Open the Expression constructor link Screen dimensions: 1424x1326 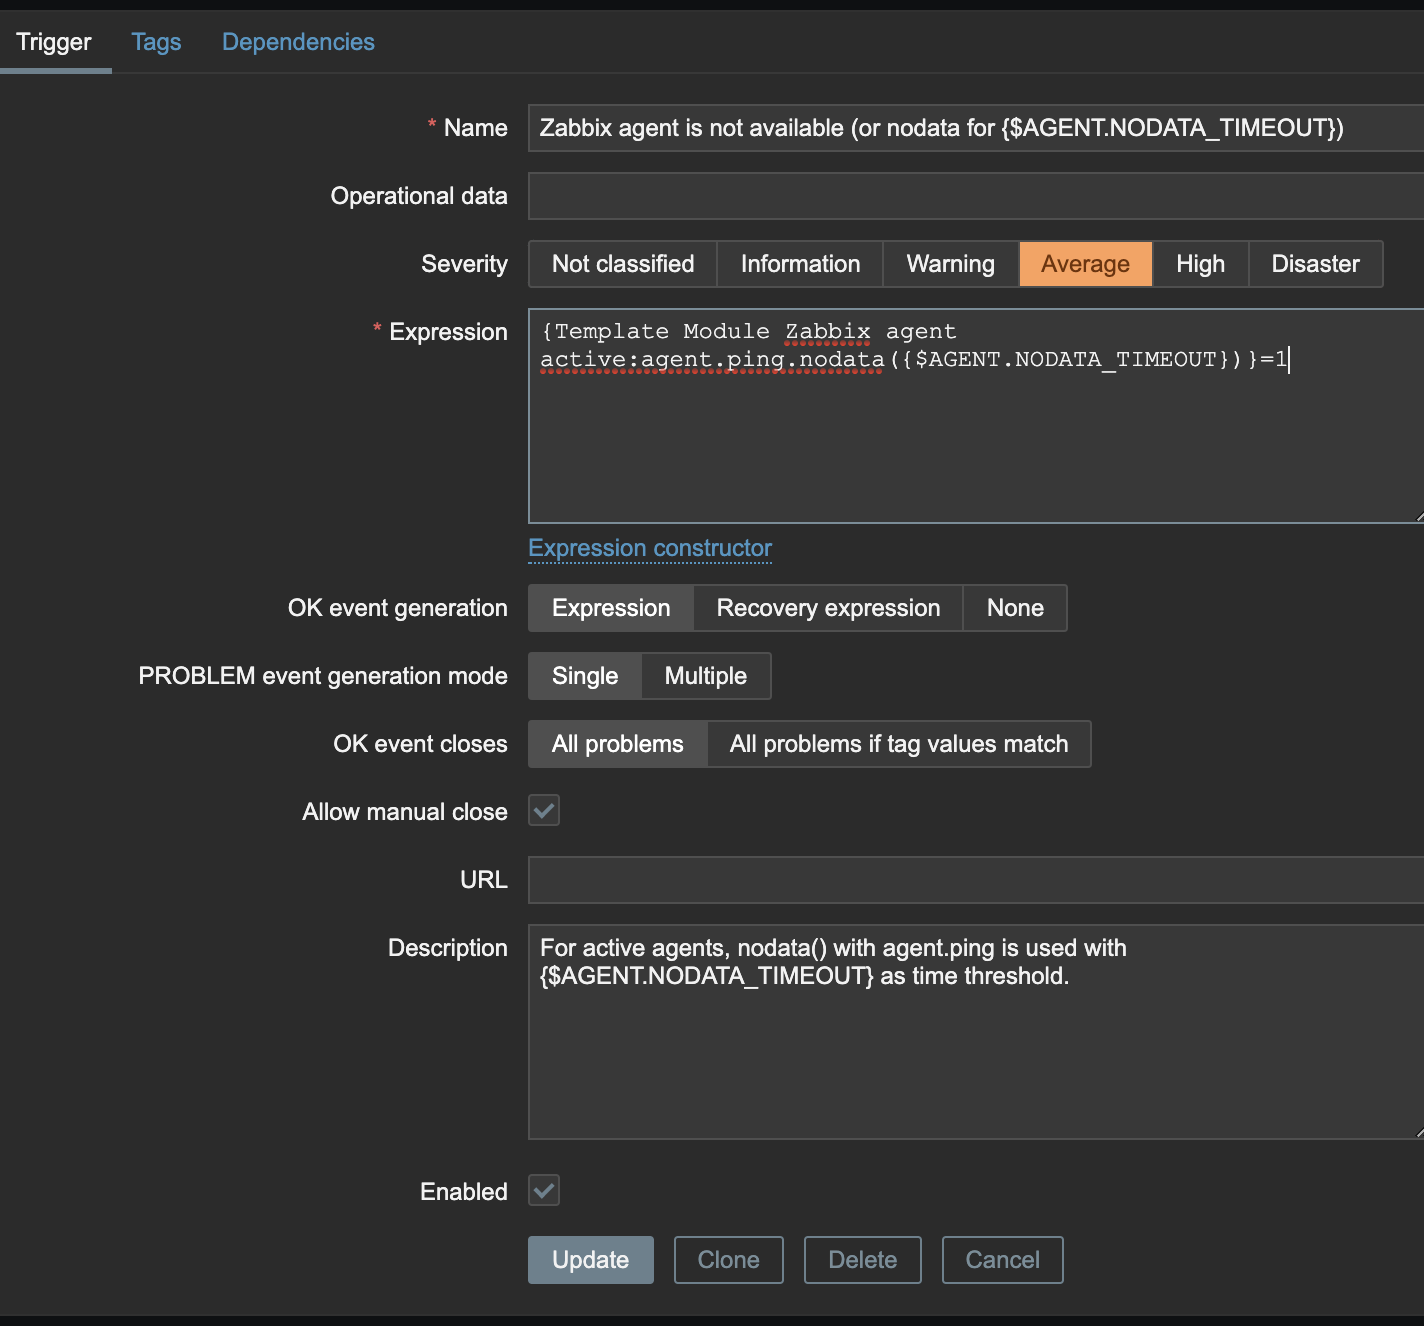[650, 548]
